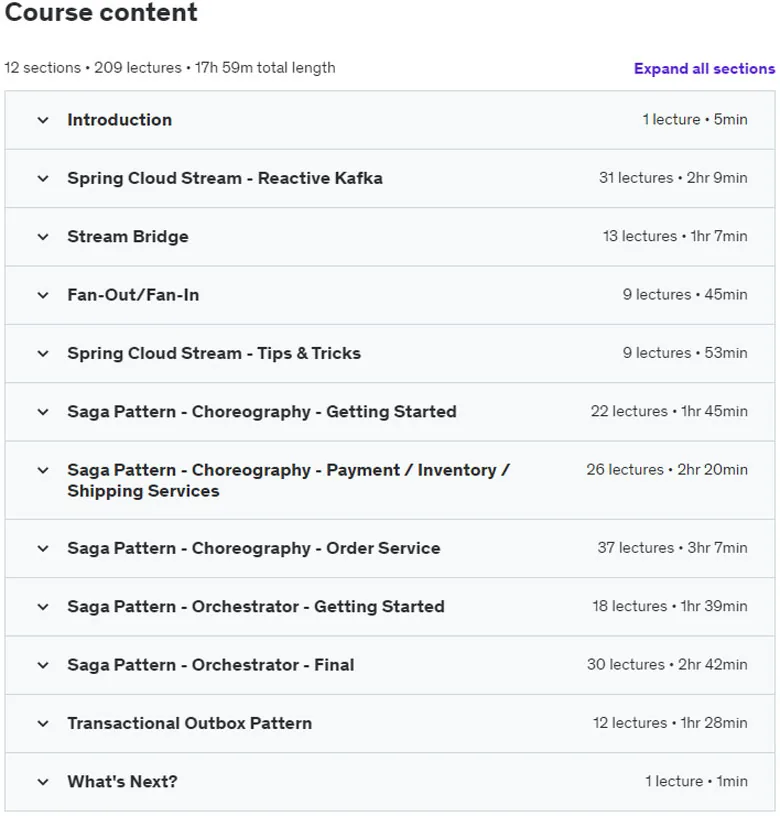Open the What's Next? section title
The image size is (780, 816).
(x=122, y=781)
